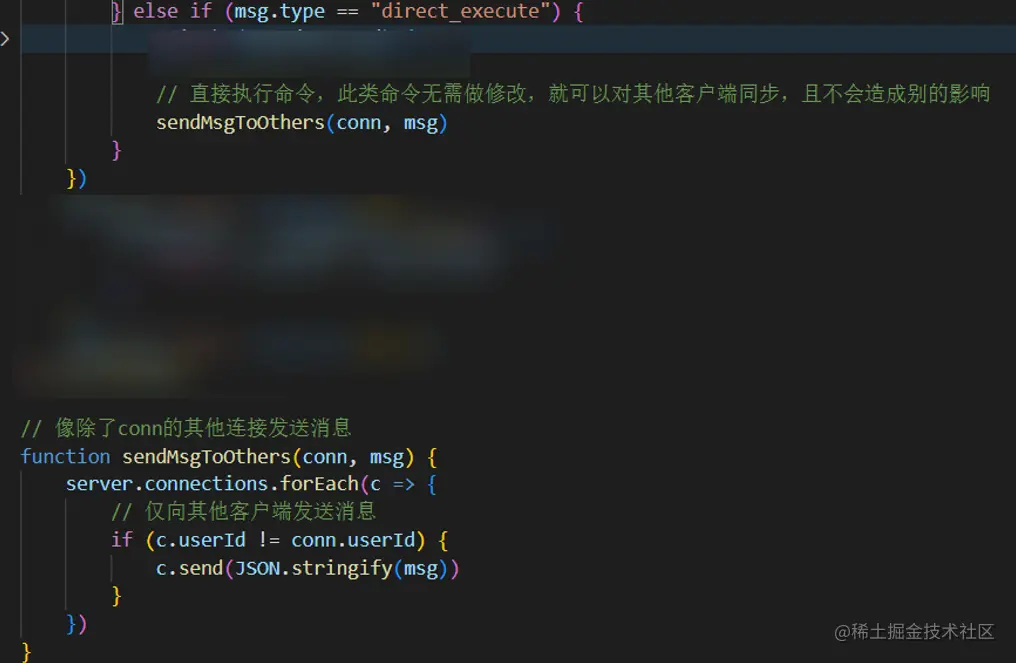The image size is (1016, 663).
Task: Click the @稀土掘金技术社区 watermark
Action: tap(914, 632)
